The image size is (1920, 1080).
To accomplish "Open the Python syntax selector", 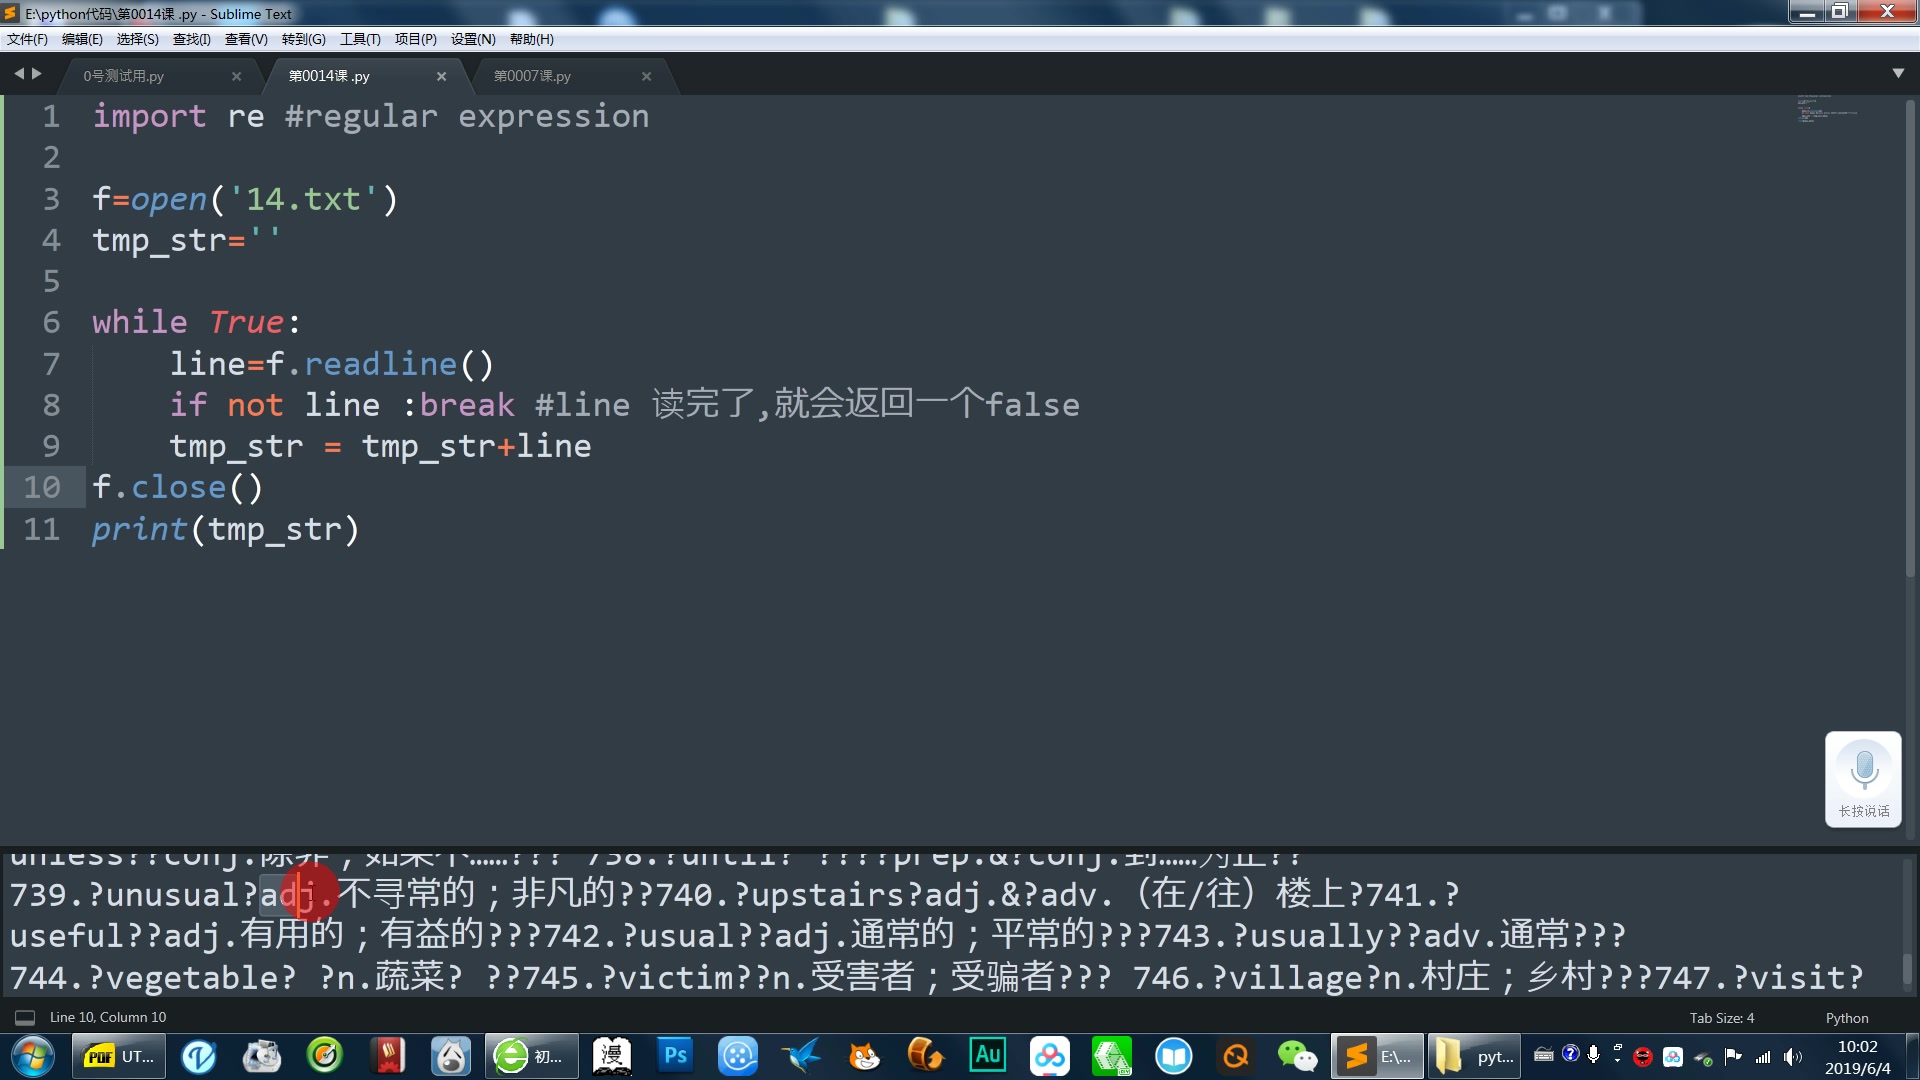I will click(x=1846, y=1017).
